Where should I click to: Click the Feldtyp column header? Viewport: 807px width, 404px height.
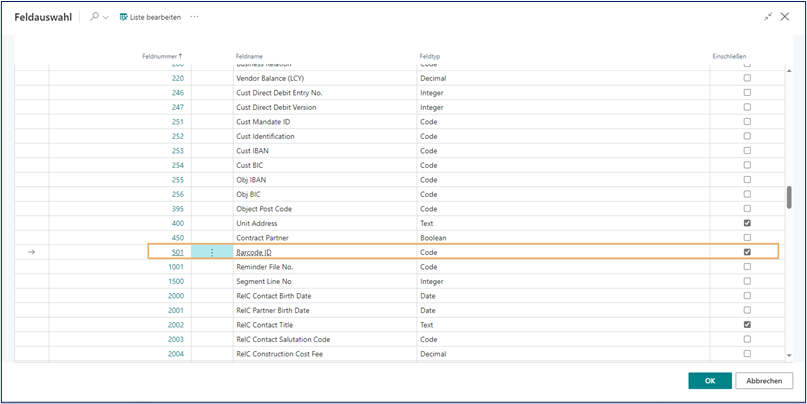(430, 56)
